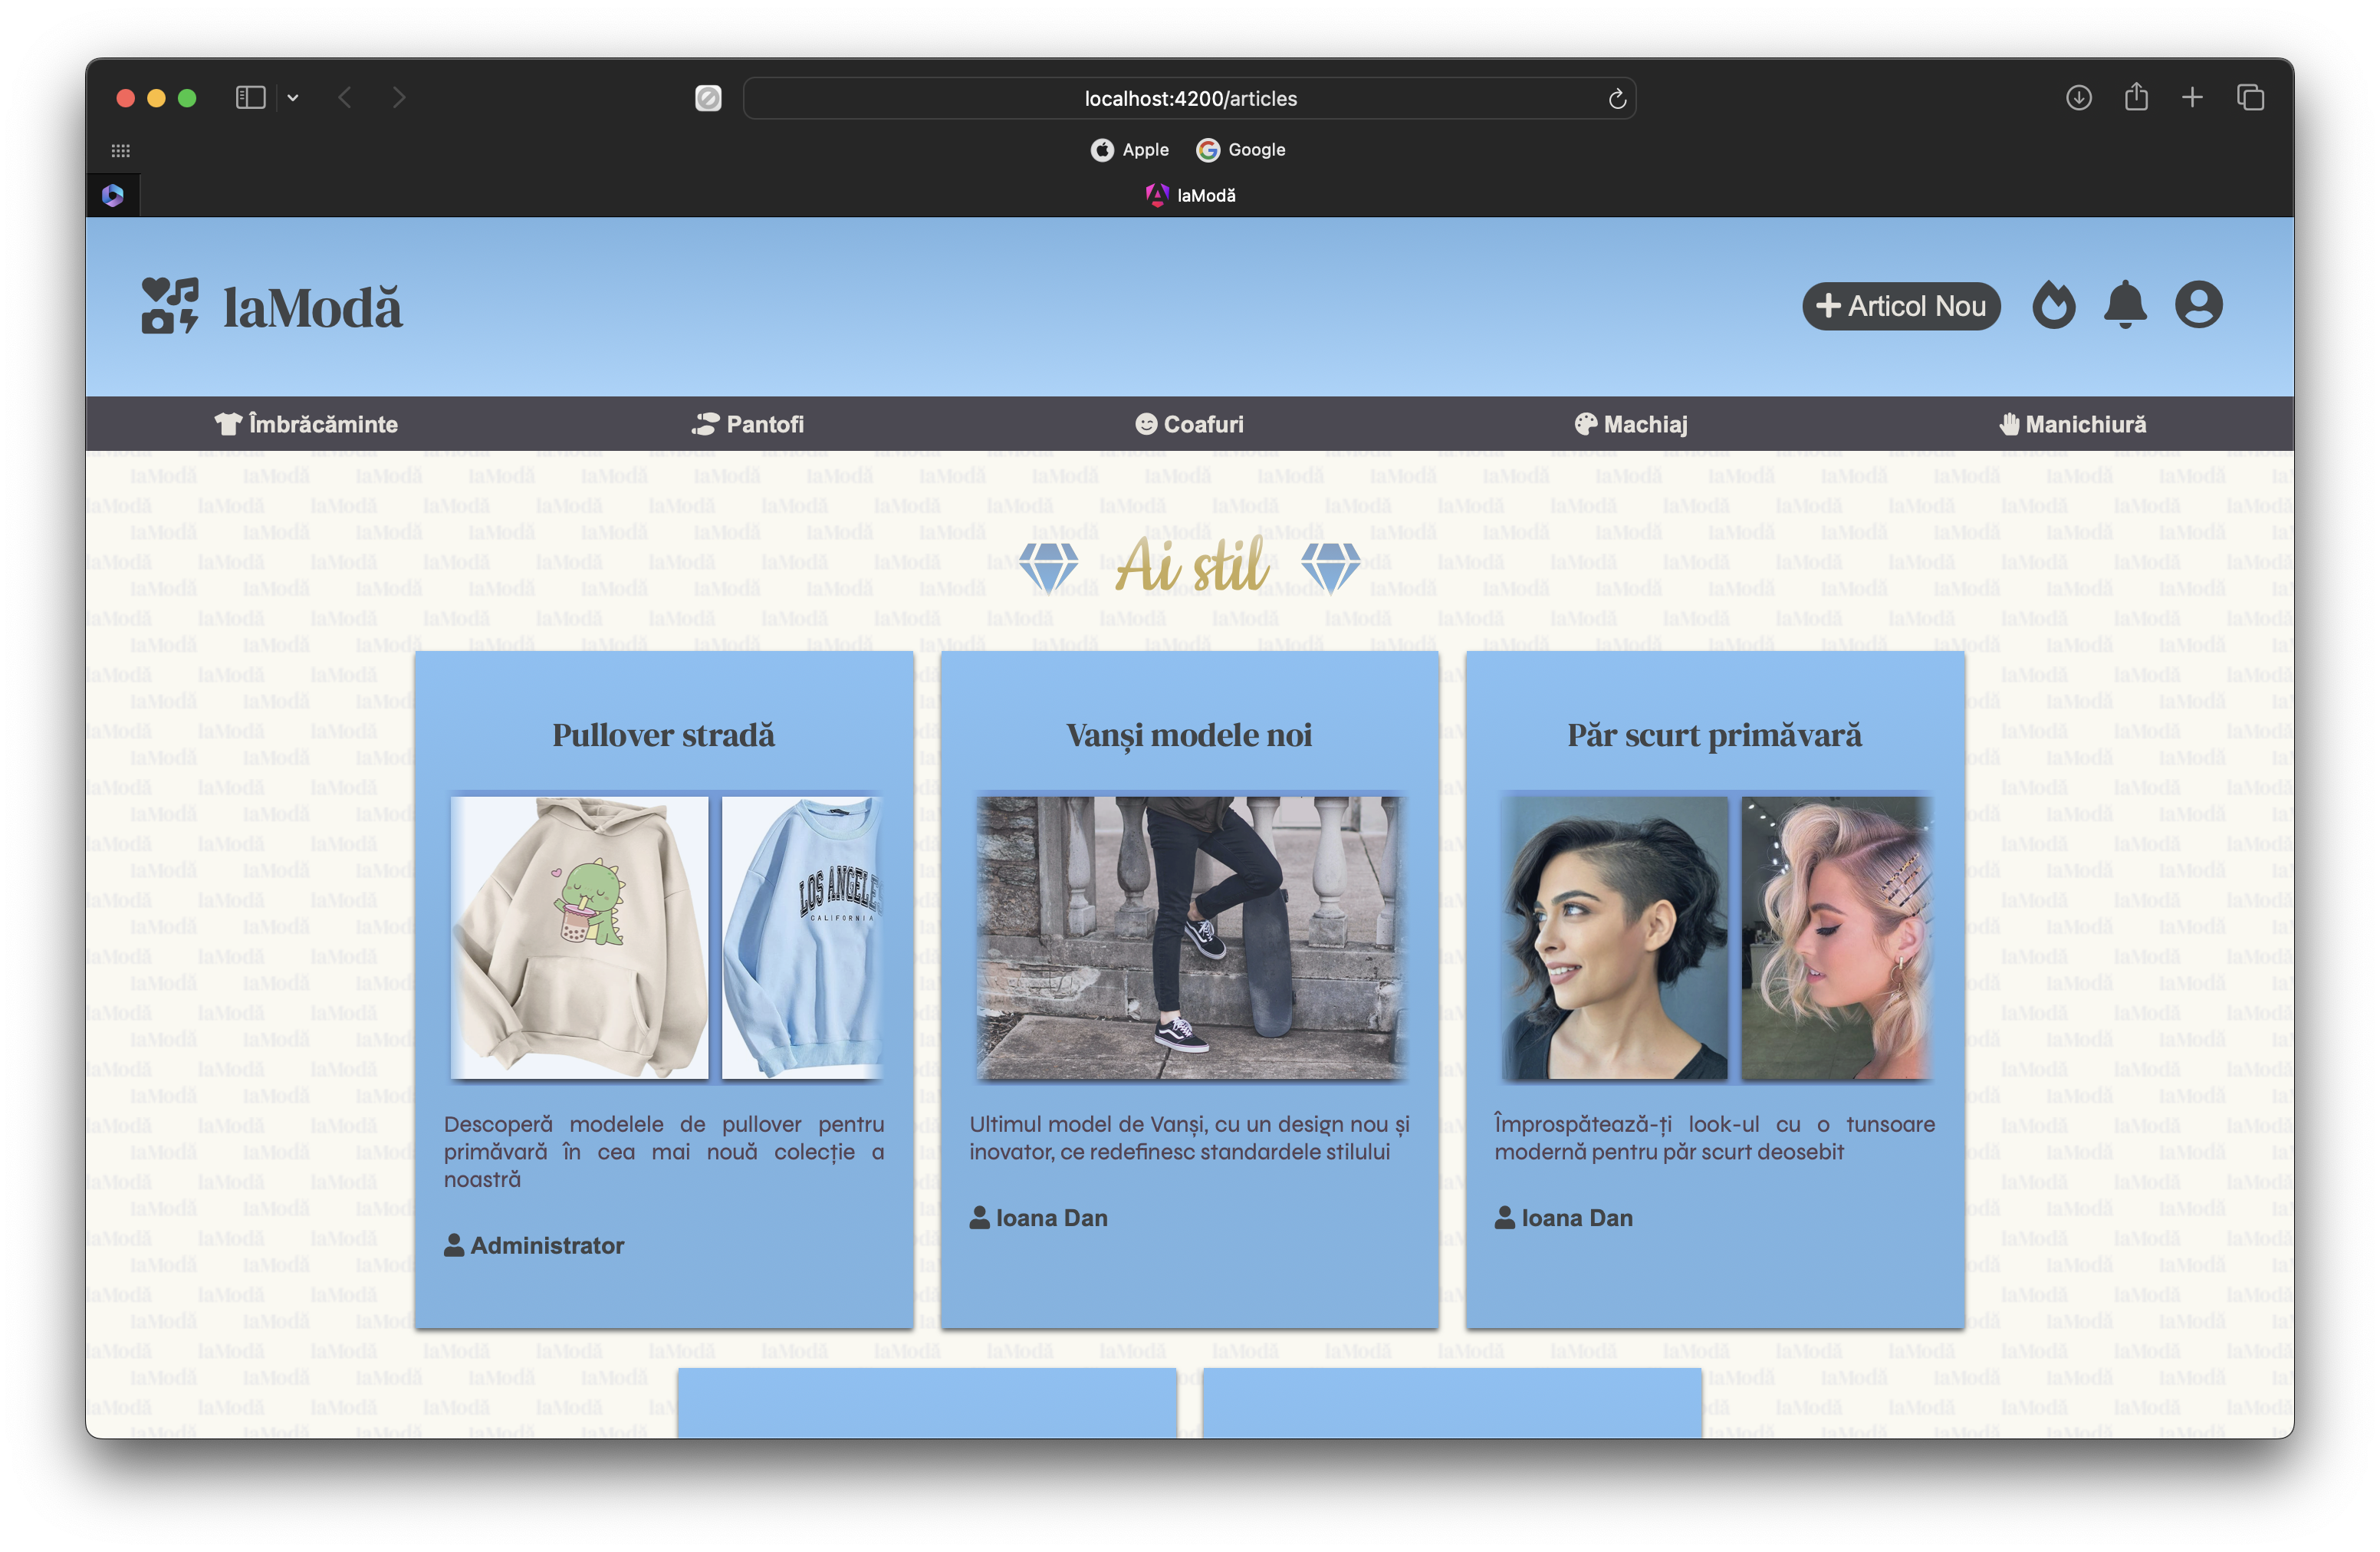Click the Articol Nou button

(1900, 306)
